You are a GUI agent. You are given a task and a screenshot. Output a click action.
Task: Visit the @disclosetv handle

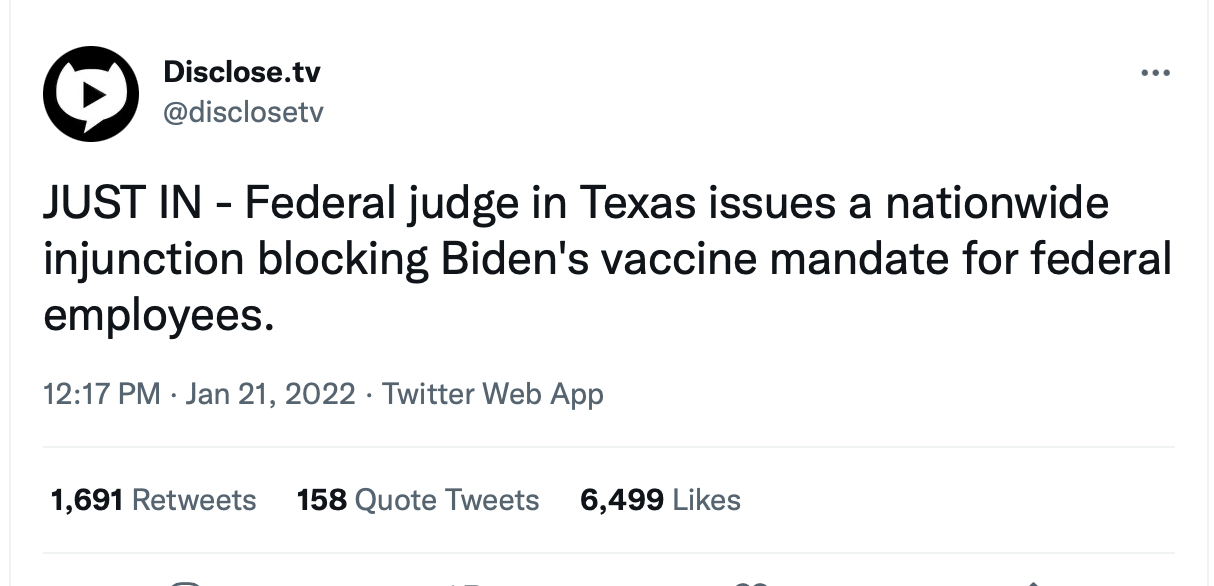point(243,112)
